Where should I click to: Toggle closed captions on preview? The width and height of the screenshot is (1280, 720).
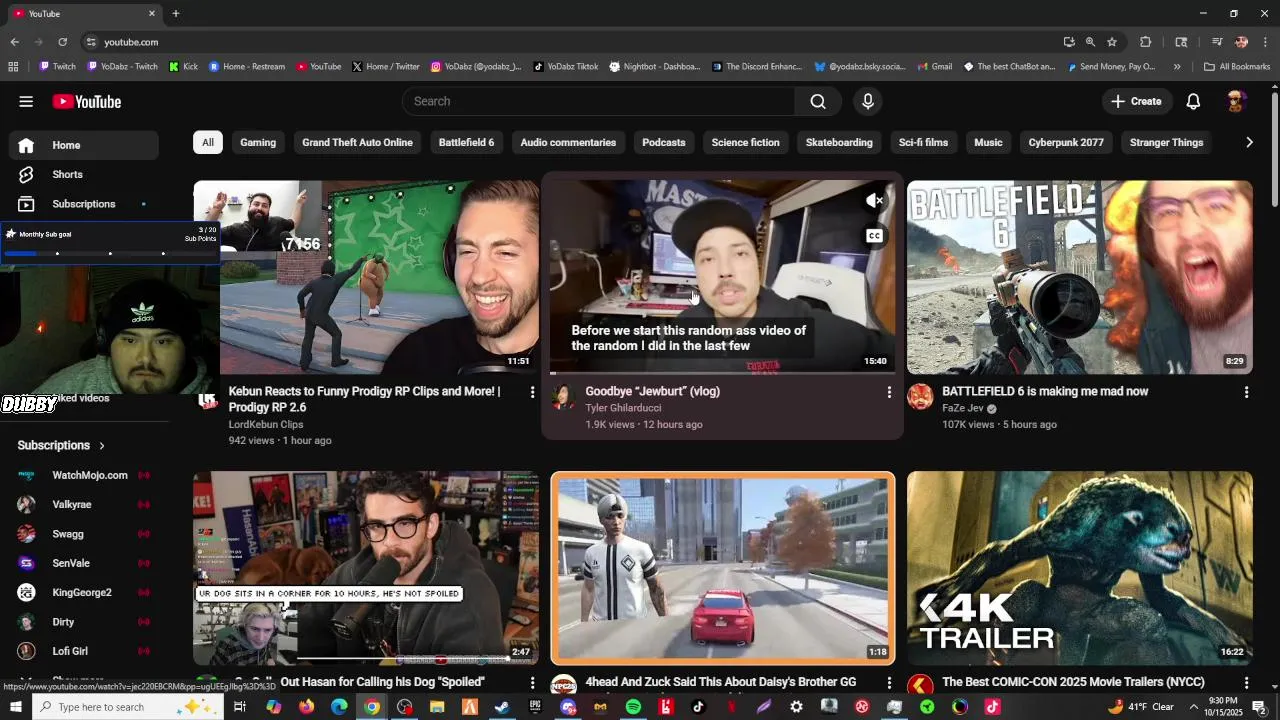click(874, 236)
